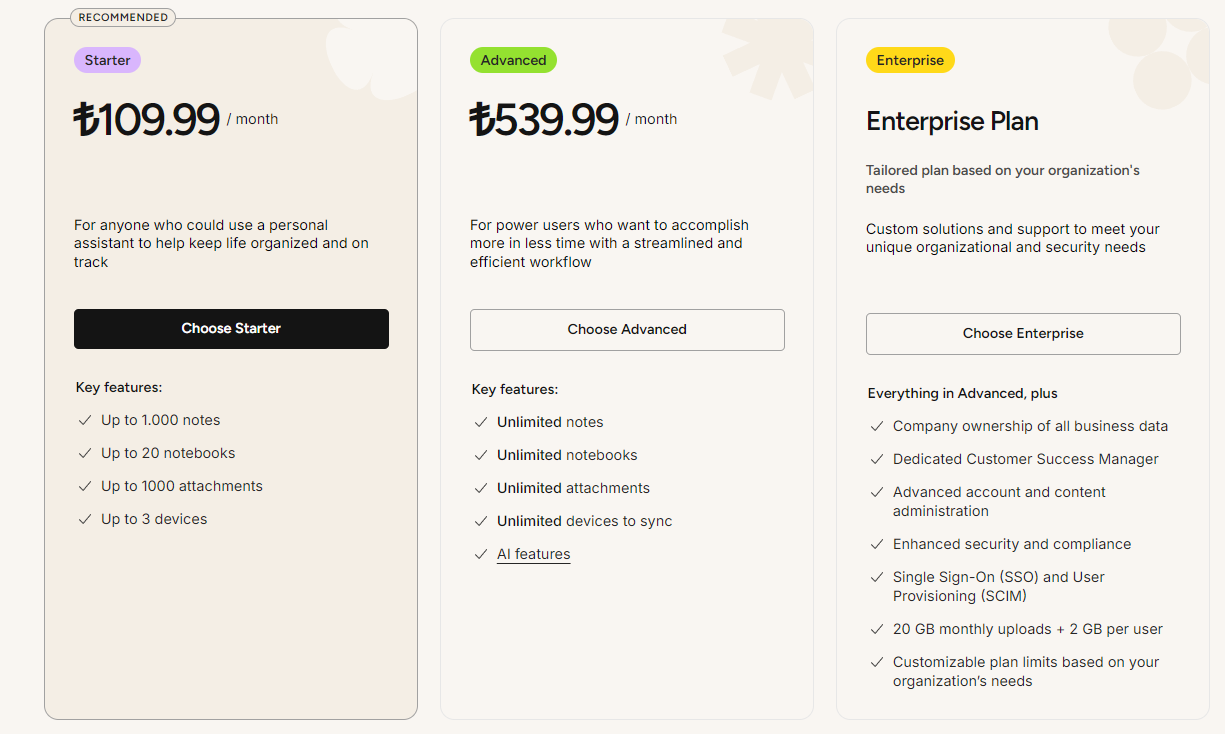Click checkmark beside Unlimited devices to sync
Viewport: 1225px width, 734px height.
click(481, 522)
